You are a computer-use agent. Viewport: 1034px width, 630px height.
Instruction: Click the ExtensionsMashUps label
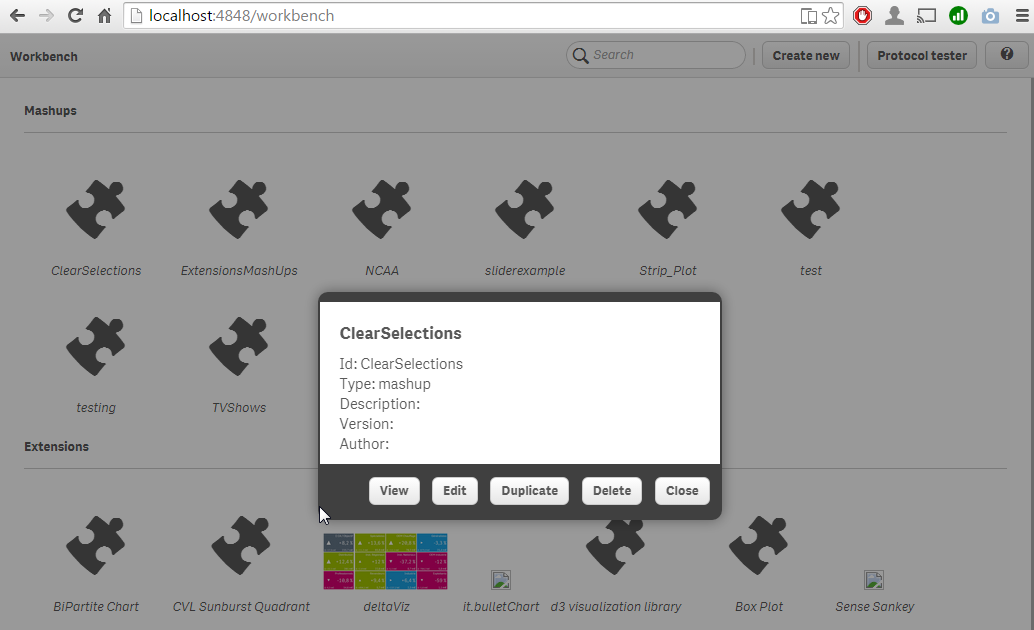(x=239, y=270)
